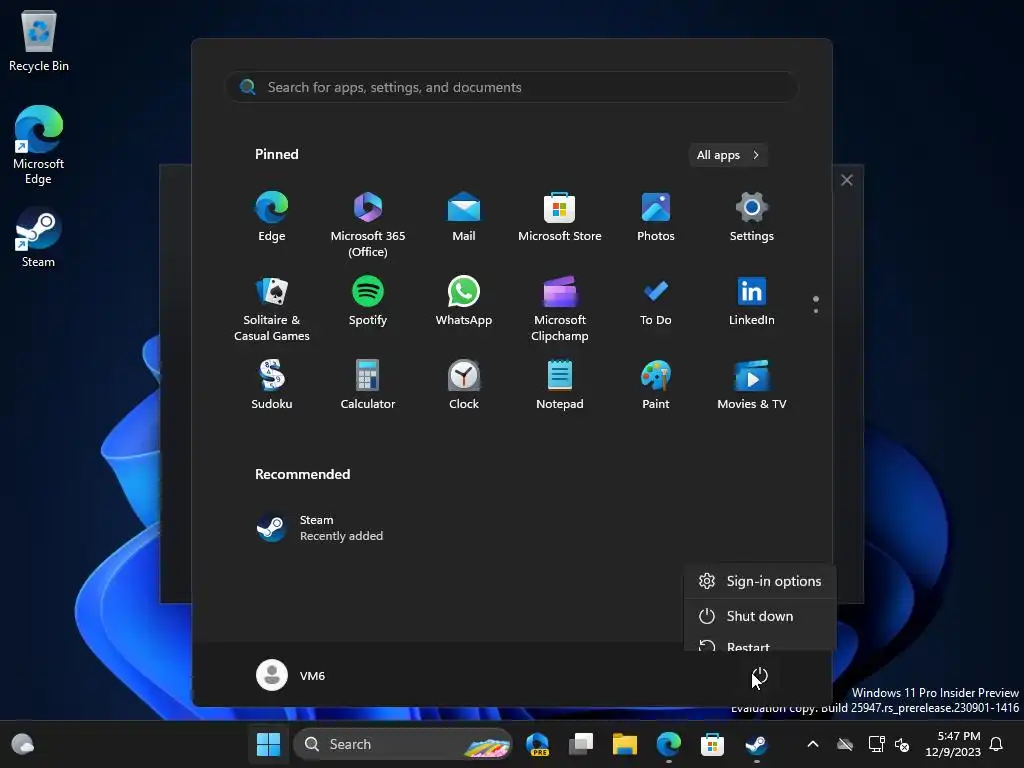The height and width of the screenshot is (768, 1024).
Task: Open the weather widget on taskbar
Action: coord(23,744)
